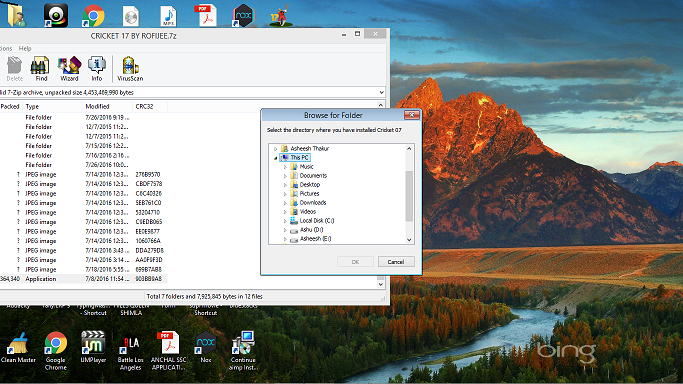
Task: Open the Help menu in the archive window
Action: (x=25, y=48)
